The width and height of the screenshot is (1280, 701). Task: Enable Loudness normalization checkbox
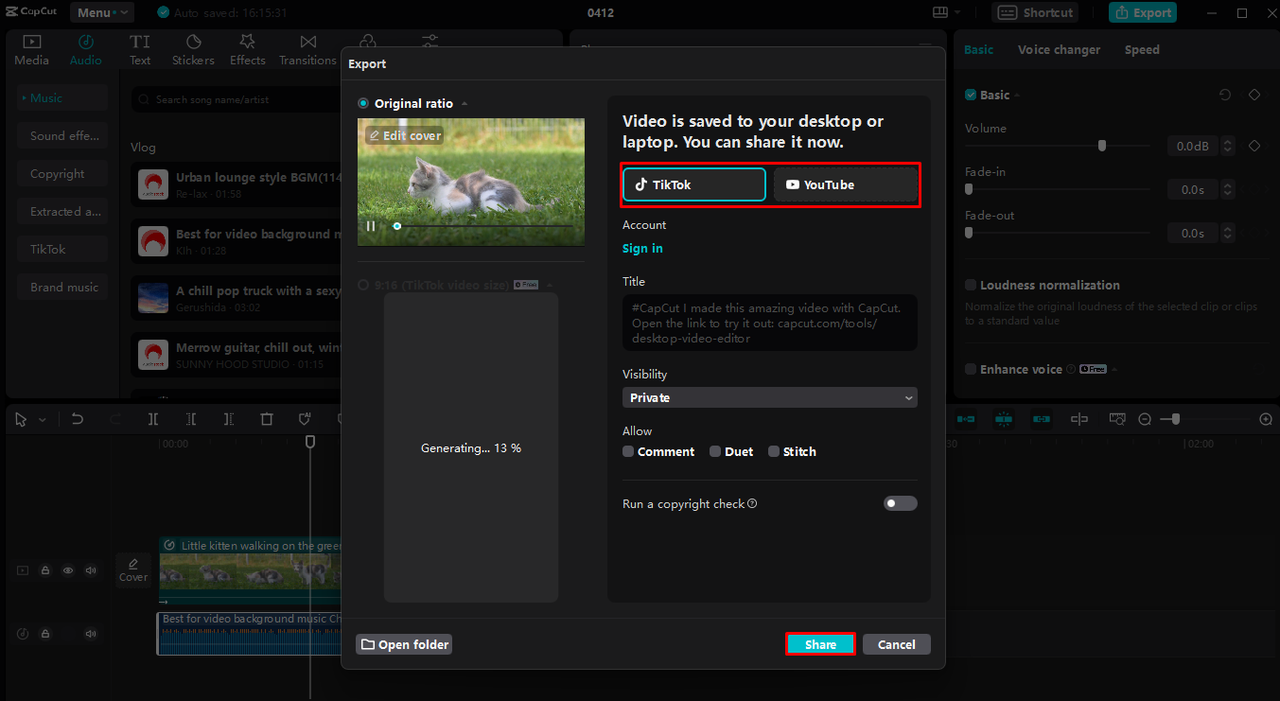click(x=970, y=285)
